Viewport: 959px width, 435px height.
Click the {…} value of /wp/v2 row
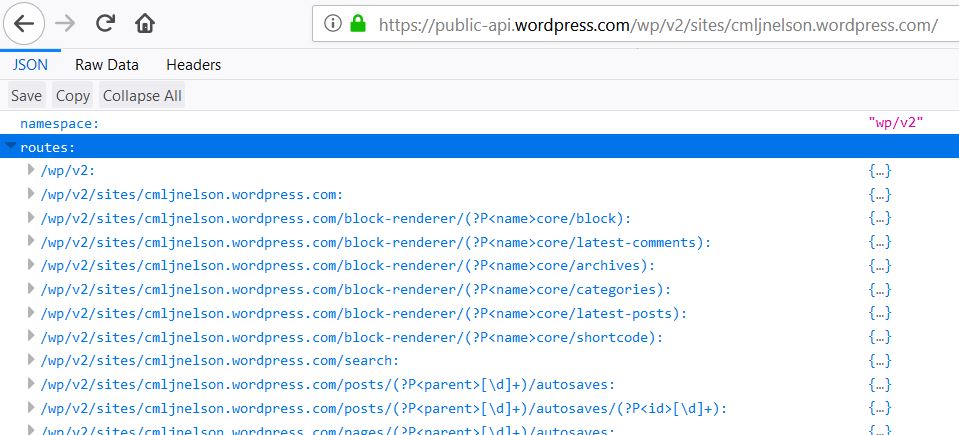880,171
